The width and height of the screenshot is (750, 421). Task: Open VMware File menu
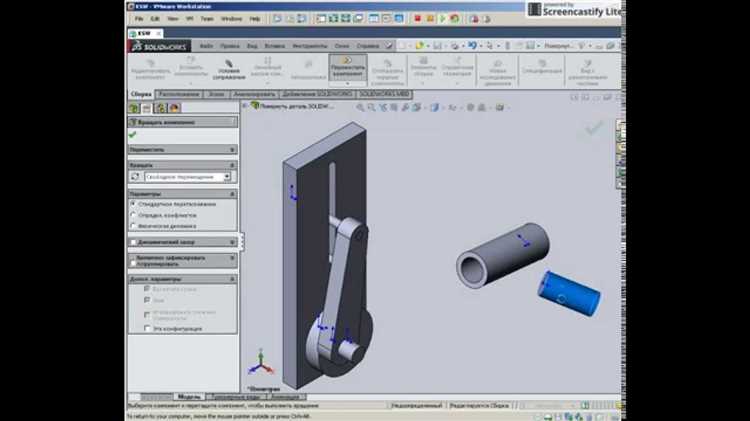[x=139, y=19]
